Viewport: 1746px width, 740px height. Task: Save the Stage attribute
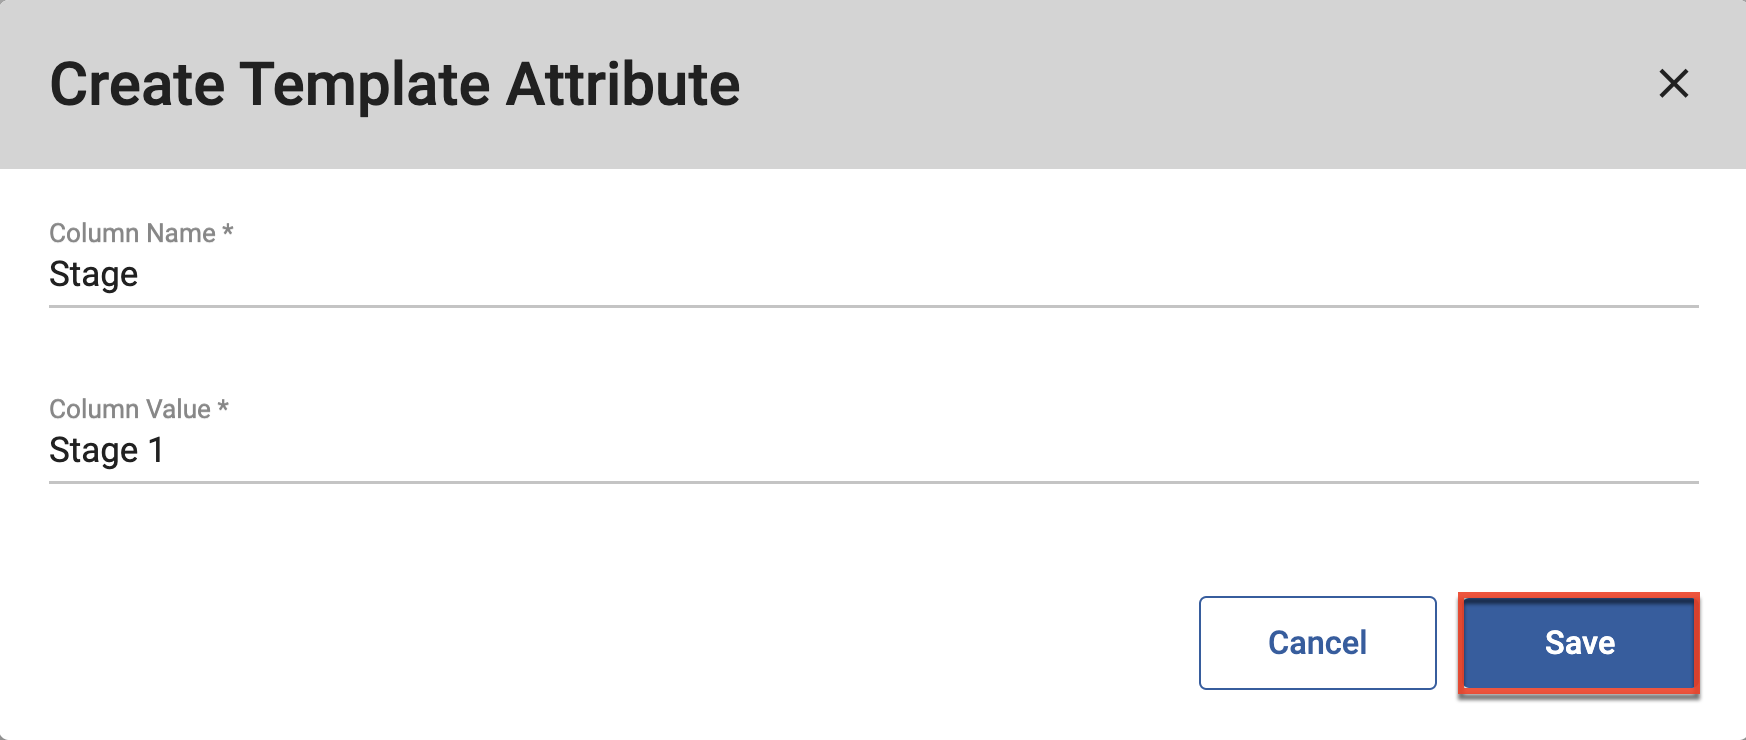(x=1579, y=643)
